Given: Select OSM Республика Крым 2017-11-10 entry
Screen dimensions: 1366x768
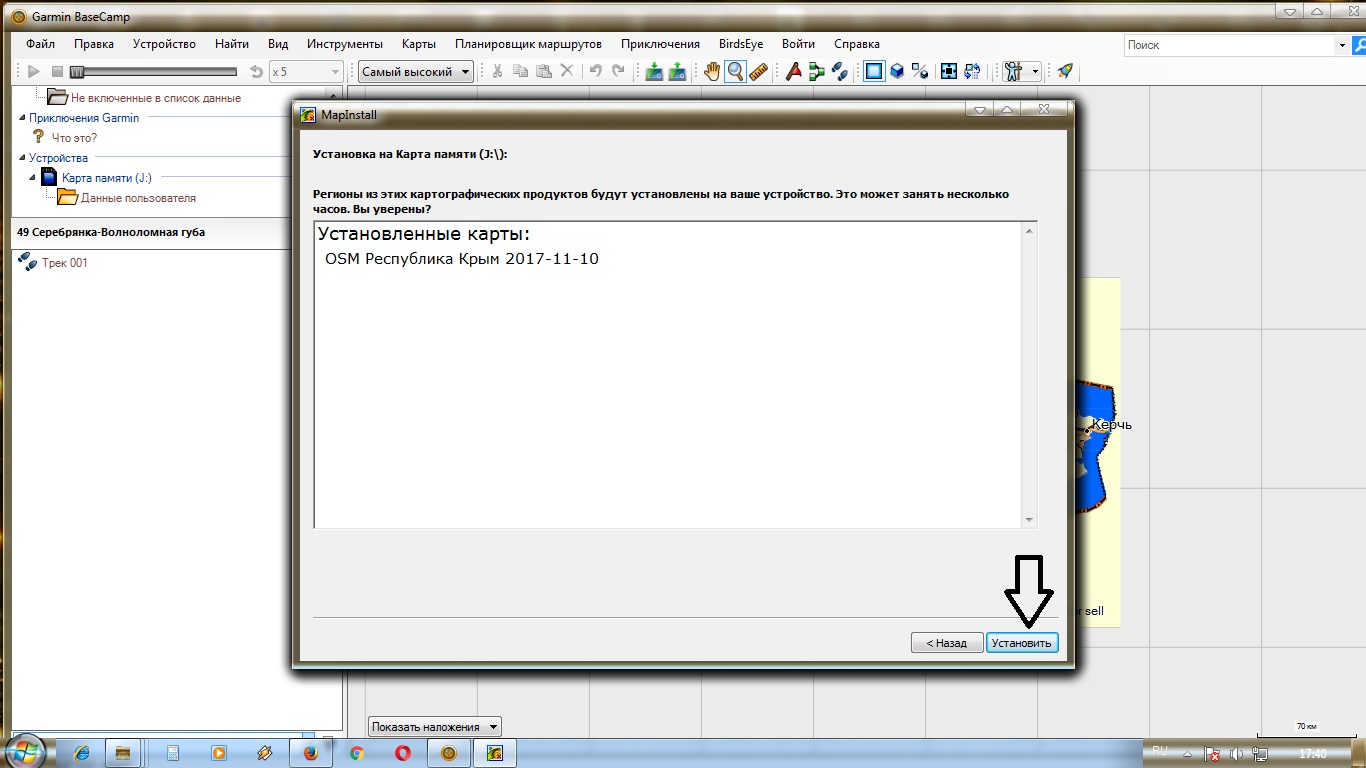Looking at the screenshot, I should pos(462,259).
